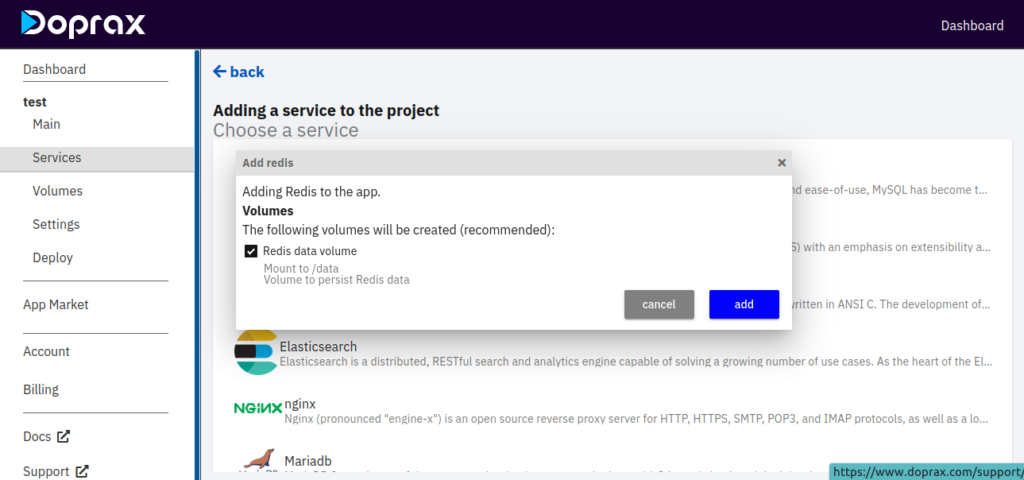Uncheck the Redis data volume checkbox
The width and height of the screenshot is (1024, 480).
pos(250,251)
